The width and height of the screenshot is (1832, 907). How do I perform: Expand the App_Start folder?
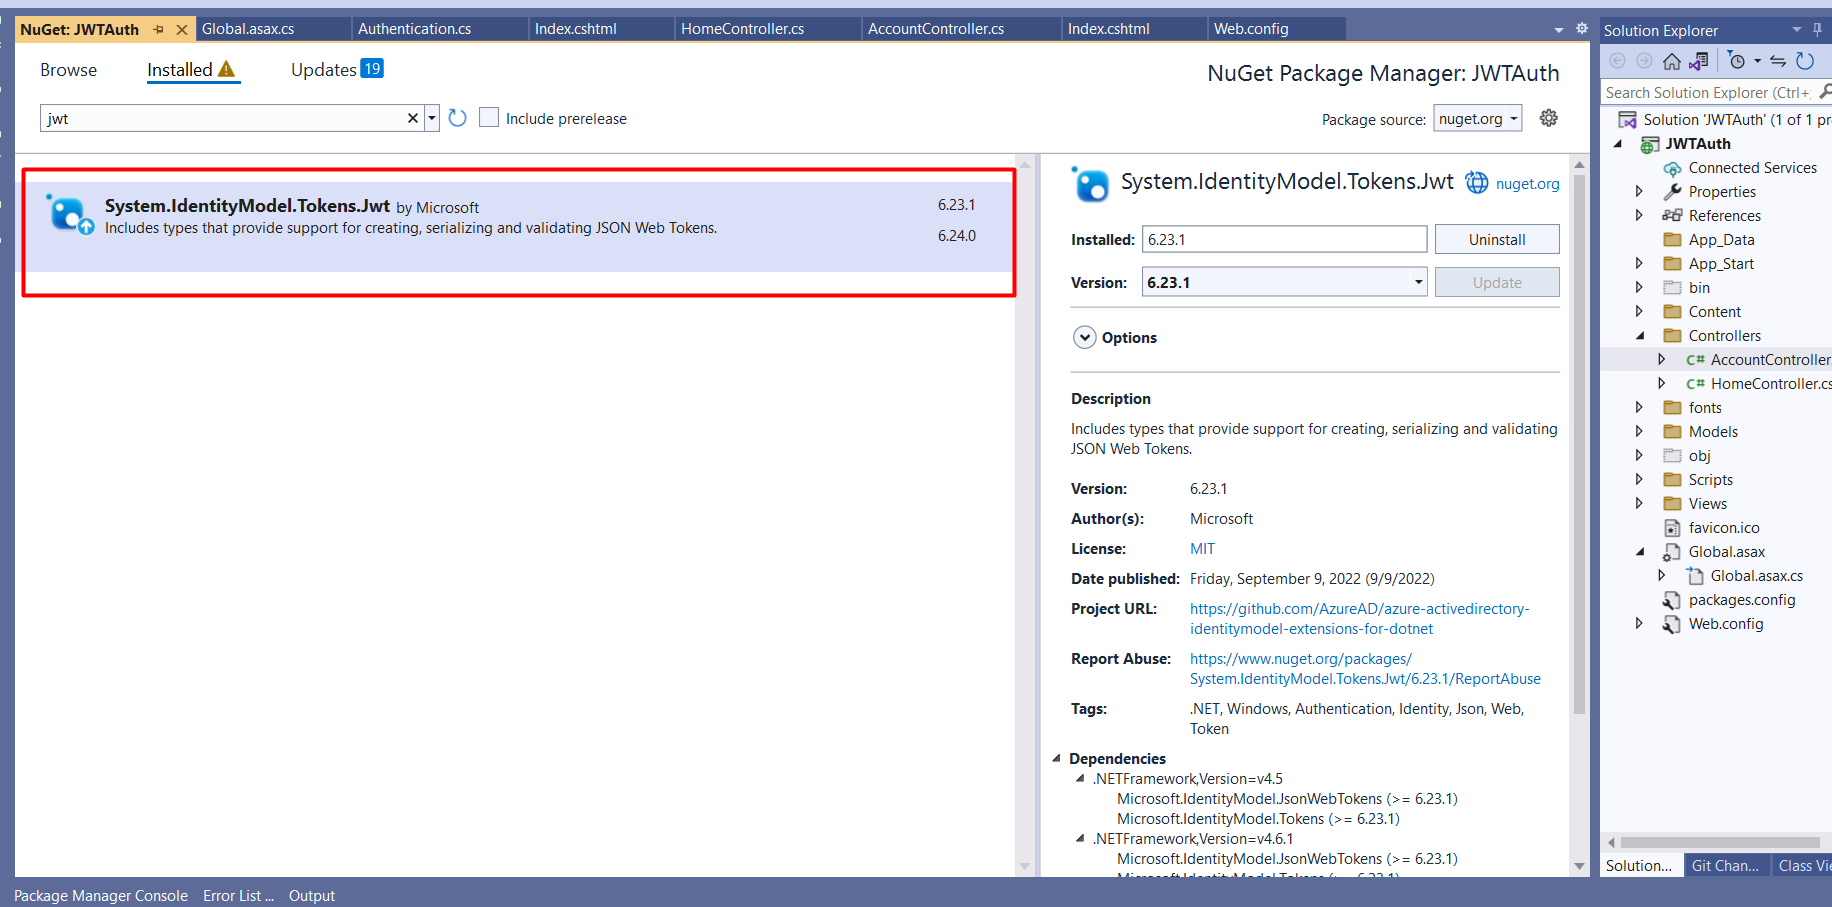[x=1639, y=264]
